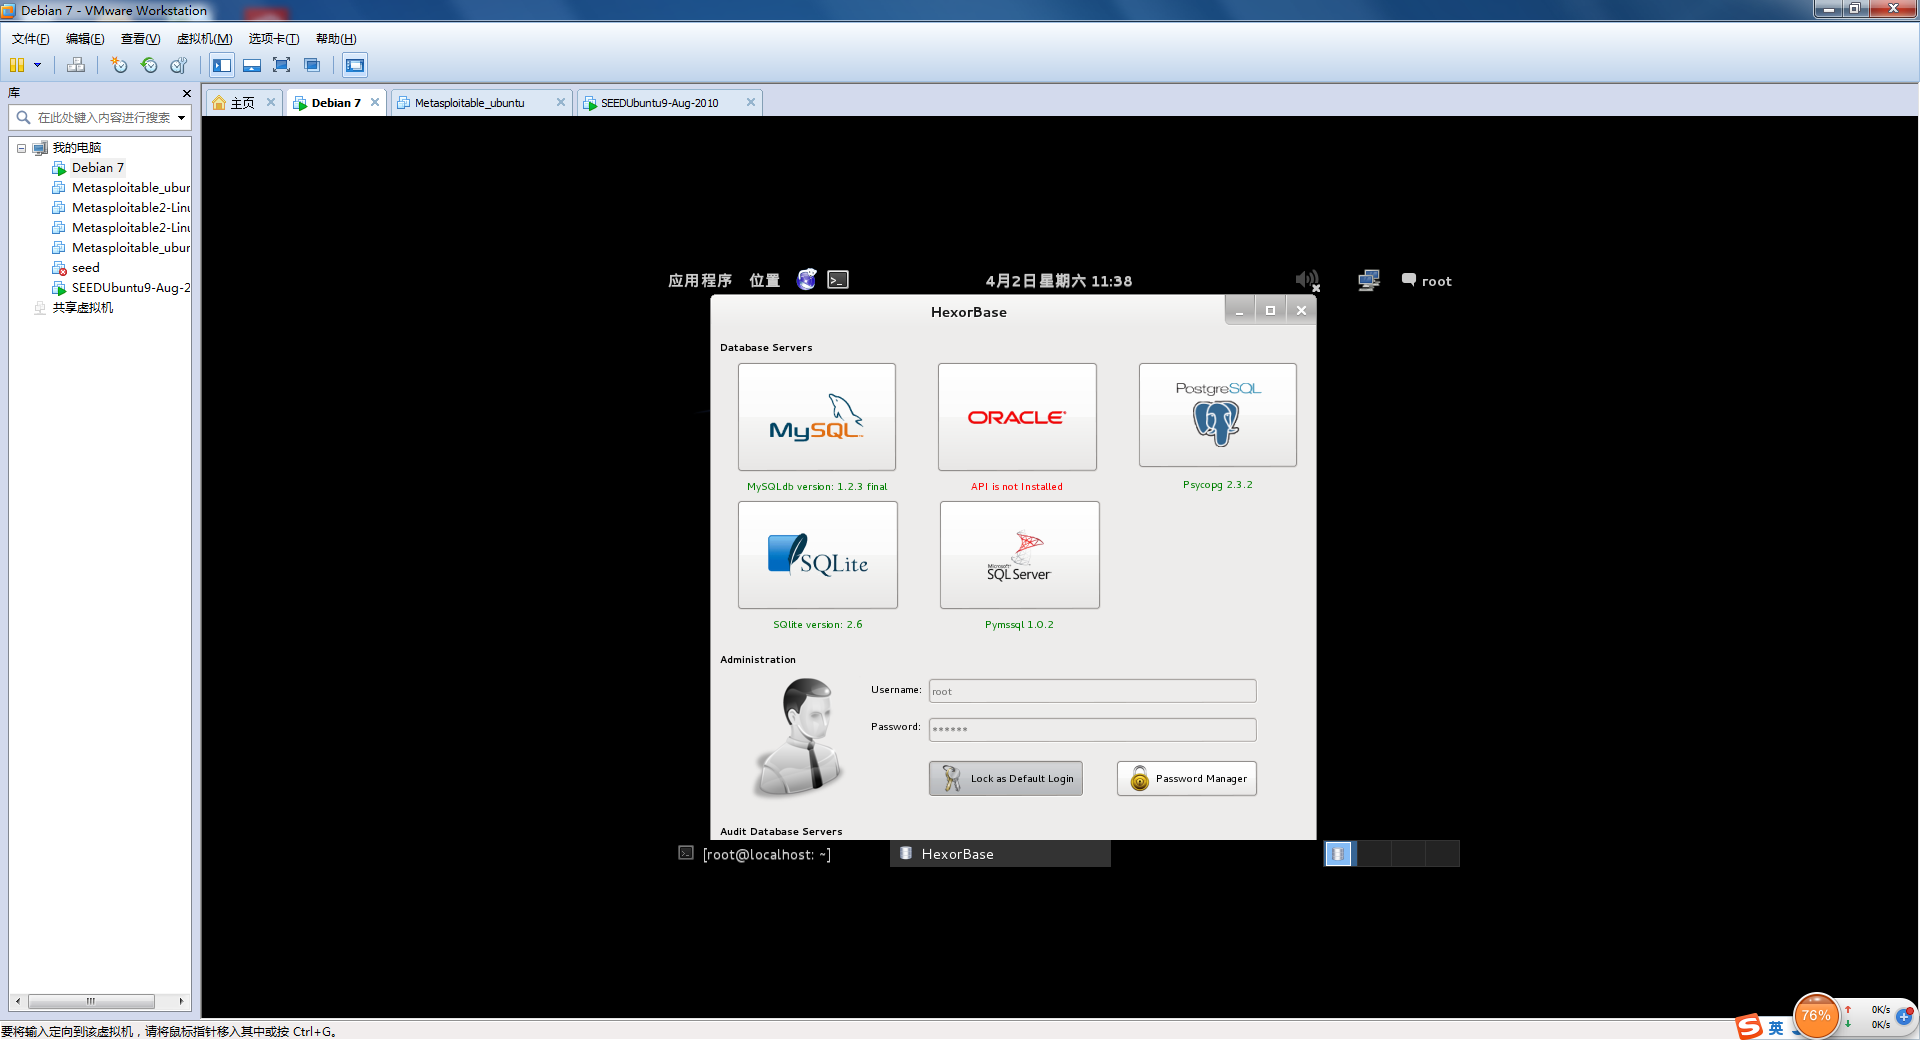Choose the MySQL database server
This screenshot has height=1040, width=1920.
[817, 417]
